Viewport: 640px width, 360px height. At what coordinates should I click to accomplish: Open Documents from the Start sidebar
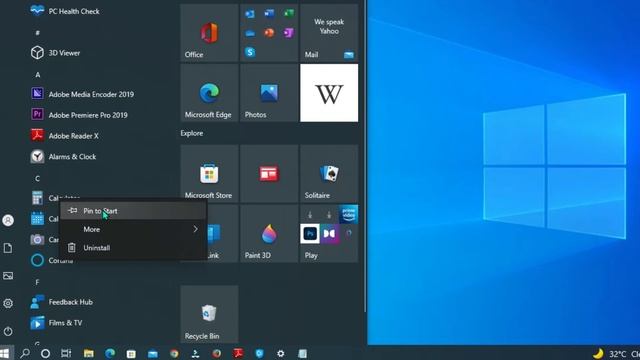point(8,248)
